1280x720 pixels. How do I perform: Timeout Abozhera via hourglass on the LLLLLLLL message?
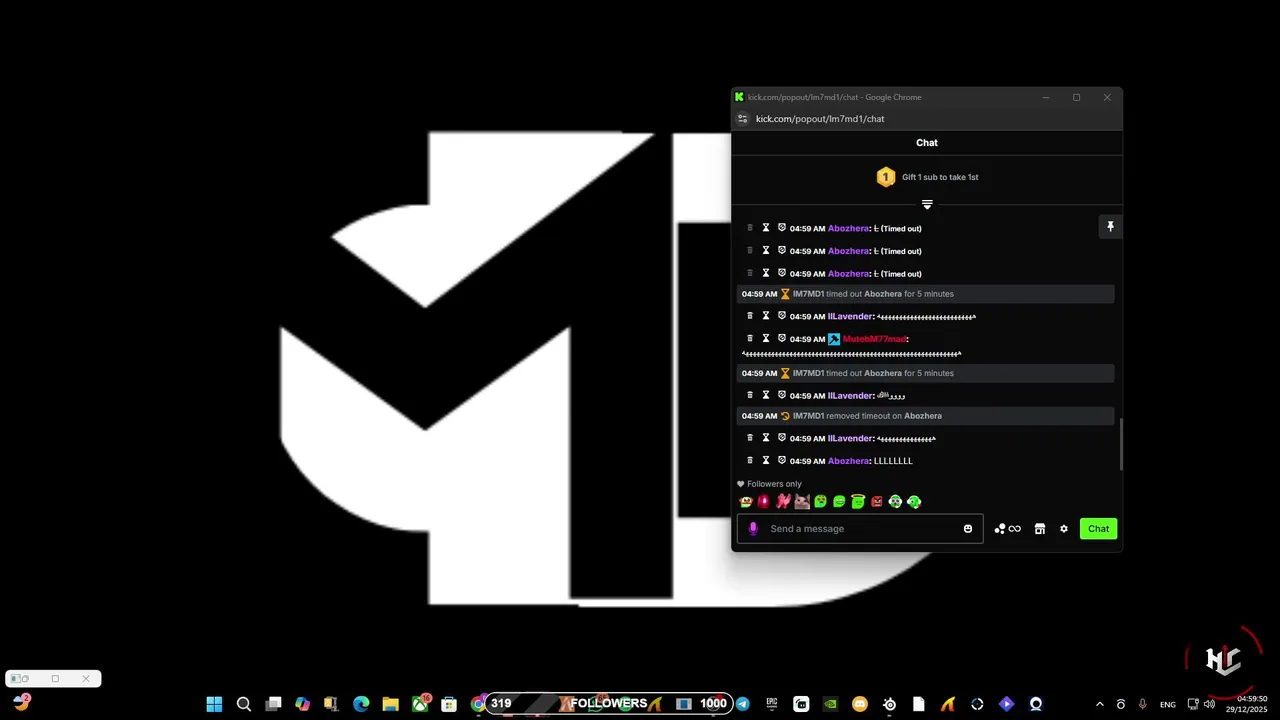pos(766,461)
